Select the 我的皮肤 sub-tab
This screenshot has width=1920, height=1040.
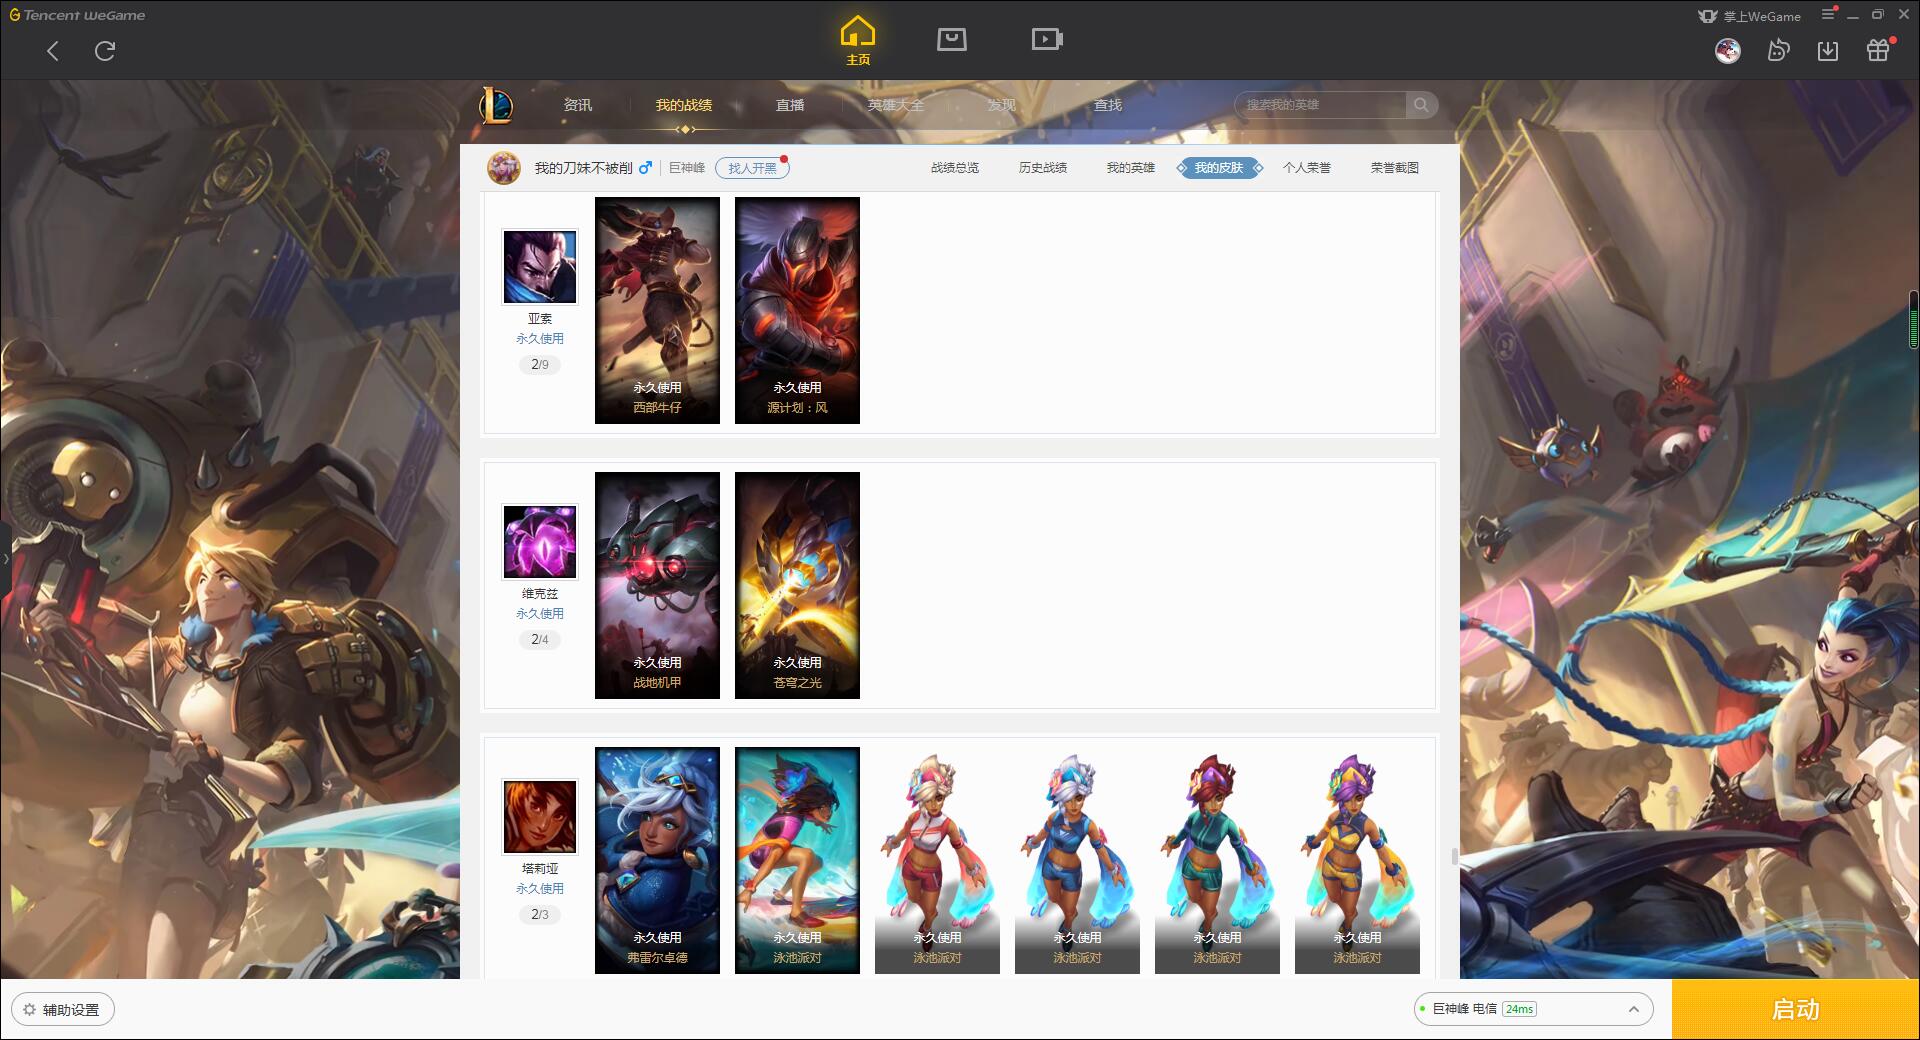tap(1219, 168)
